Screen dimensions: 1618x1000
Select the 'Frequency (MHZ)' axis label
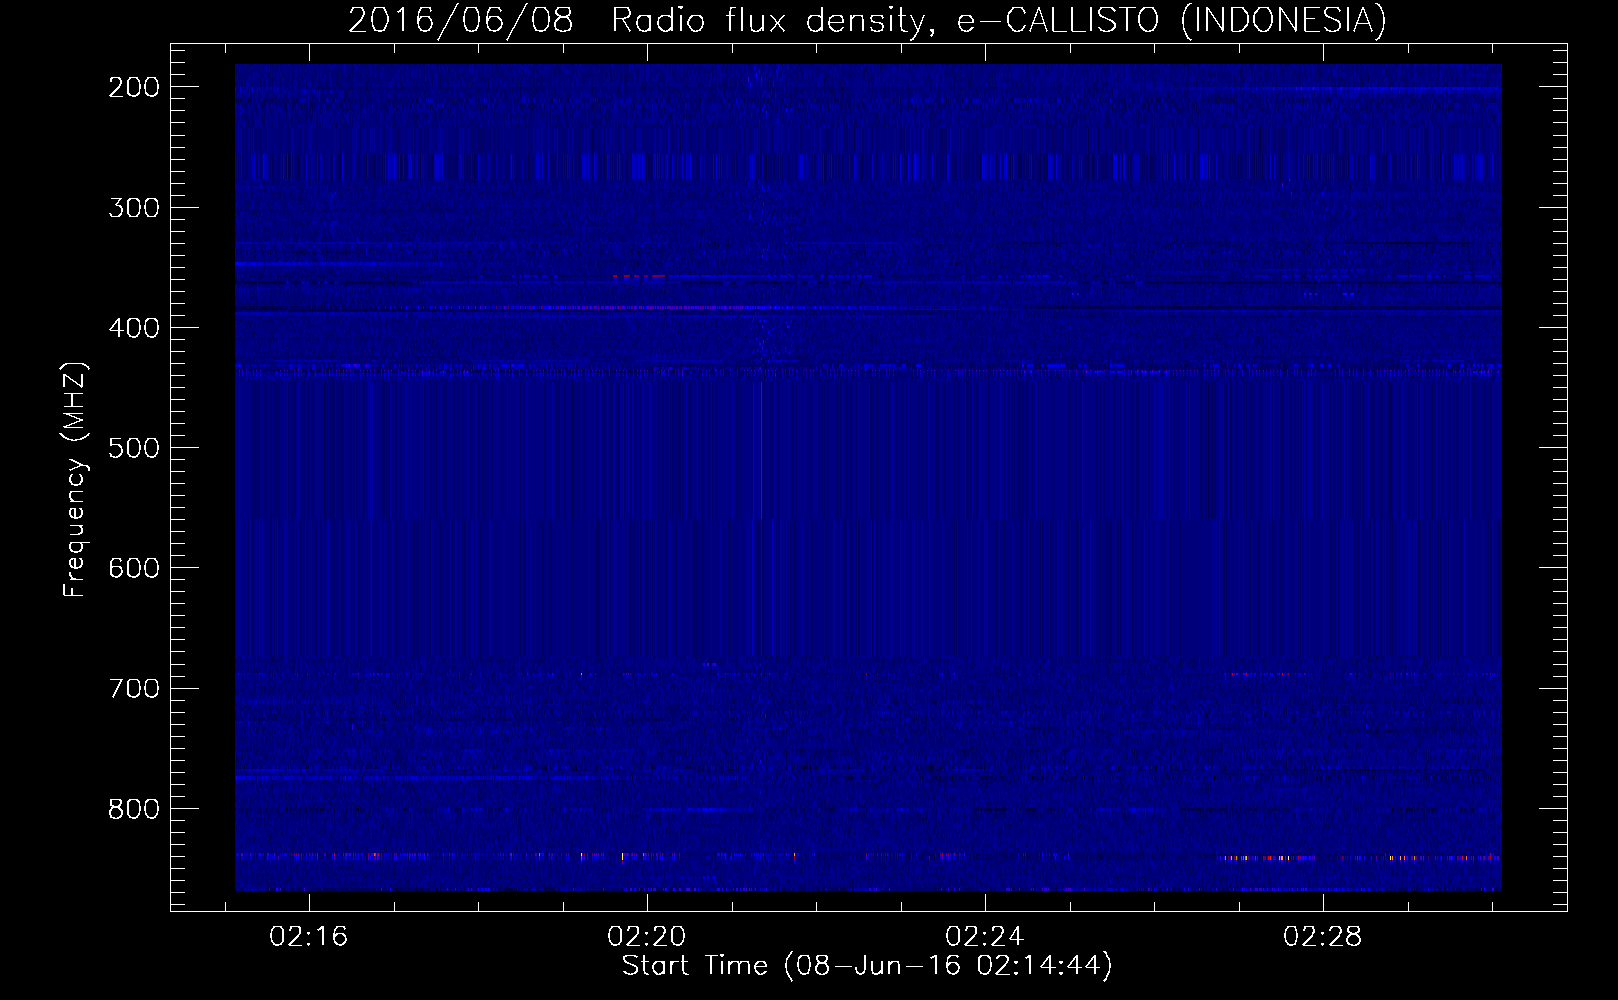(x=76, y=480)
